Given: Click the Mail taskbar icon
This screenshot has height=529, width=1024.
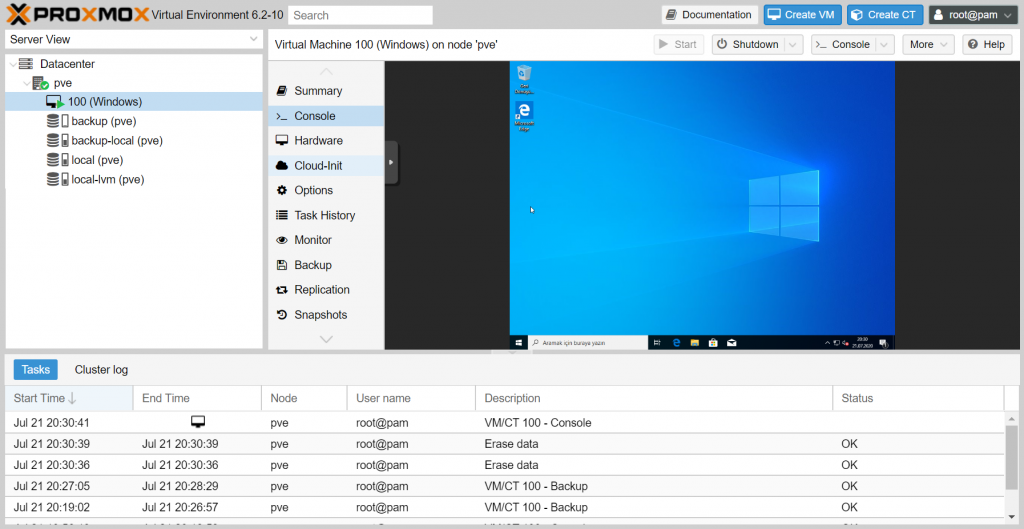Looking at the screenshot, I should click(731, 342).
